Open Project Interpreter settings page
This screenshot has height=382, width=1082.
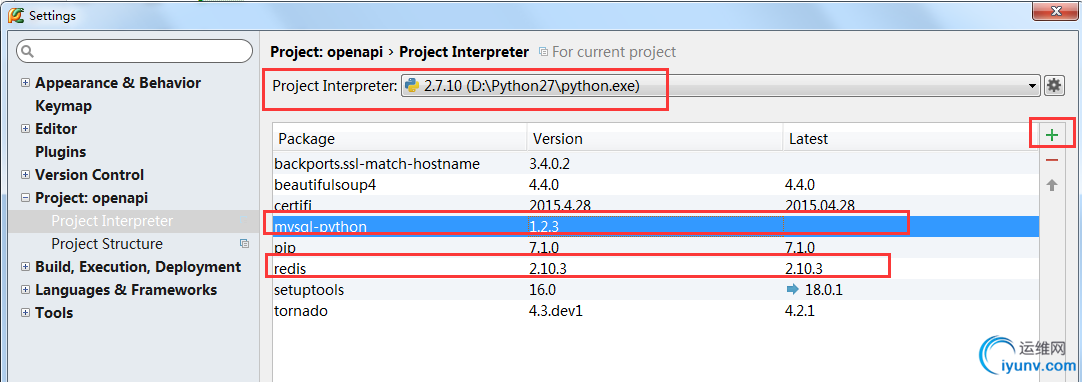(x=112, y=221)
